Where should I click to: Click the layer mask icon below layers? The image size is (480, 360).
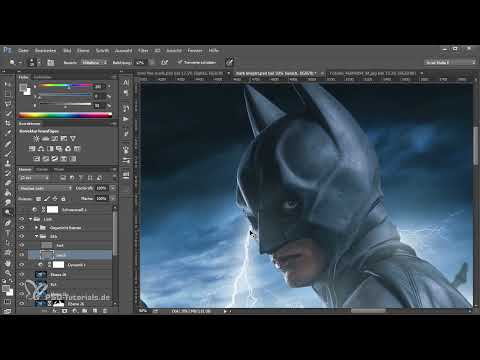tap(64, 311)
